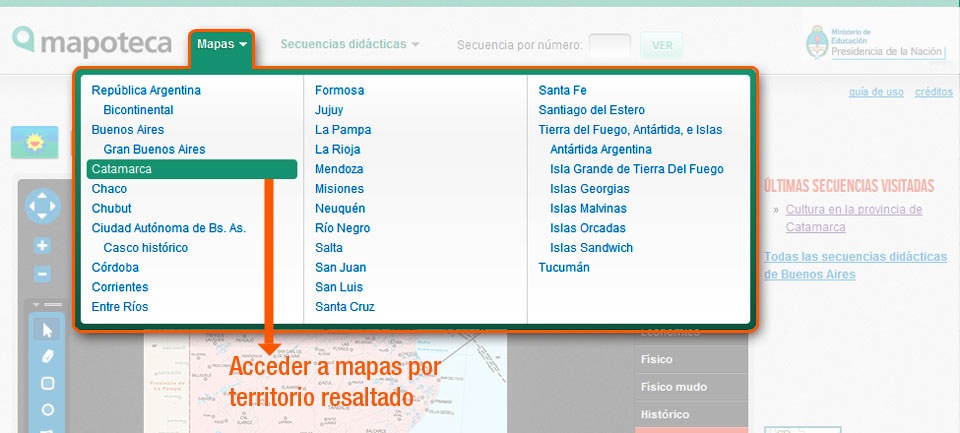Choose Islas Orcadas entry
The height and width of the screenshot is (433, 960).
pos(588,228)
